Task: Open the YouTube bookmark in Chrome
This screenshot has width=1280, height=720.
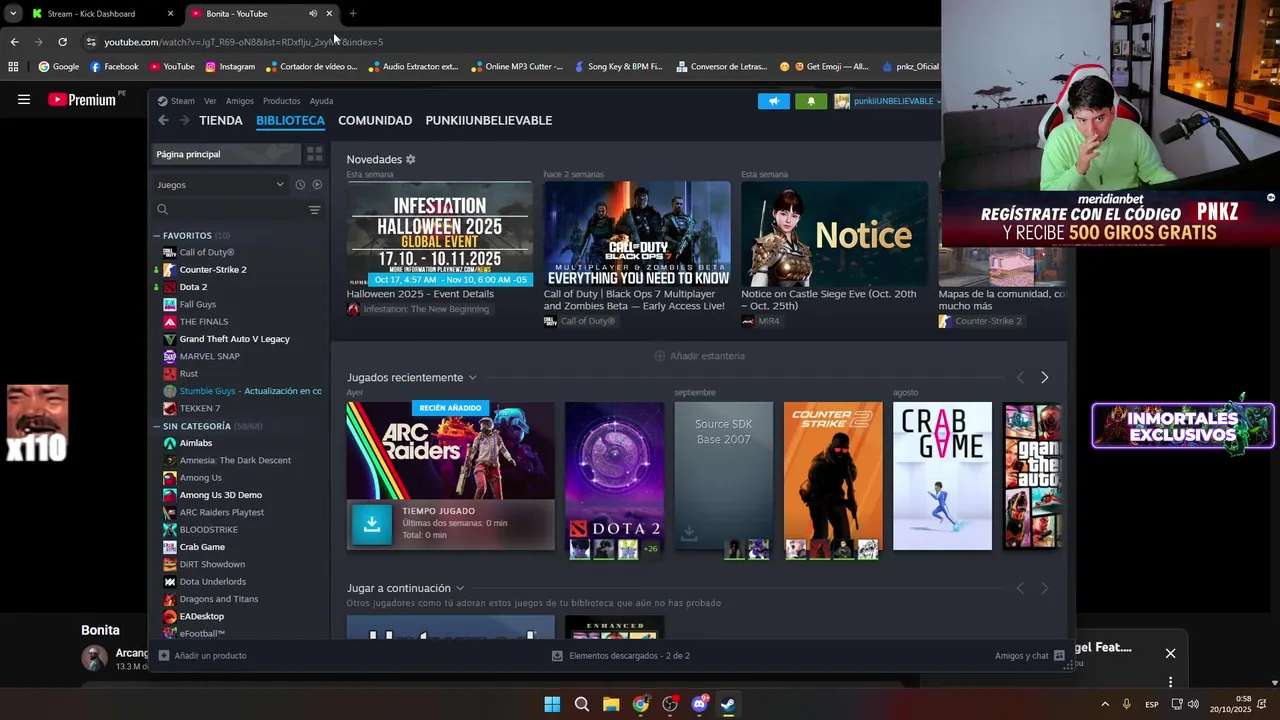Action: (172, 67)
